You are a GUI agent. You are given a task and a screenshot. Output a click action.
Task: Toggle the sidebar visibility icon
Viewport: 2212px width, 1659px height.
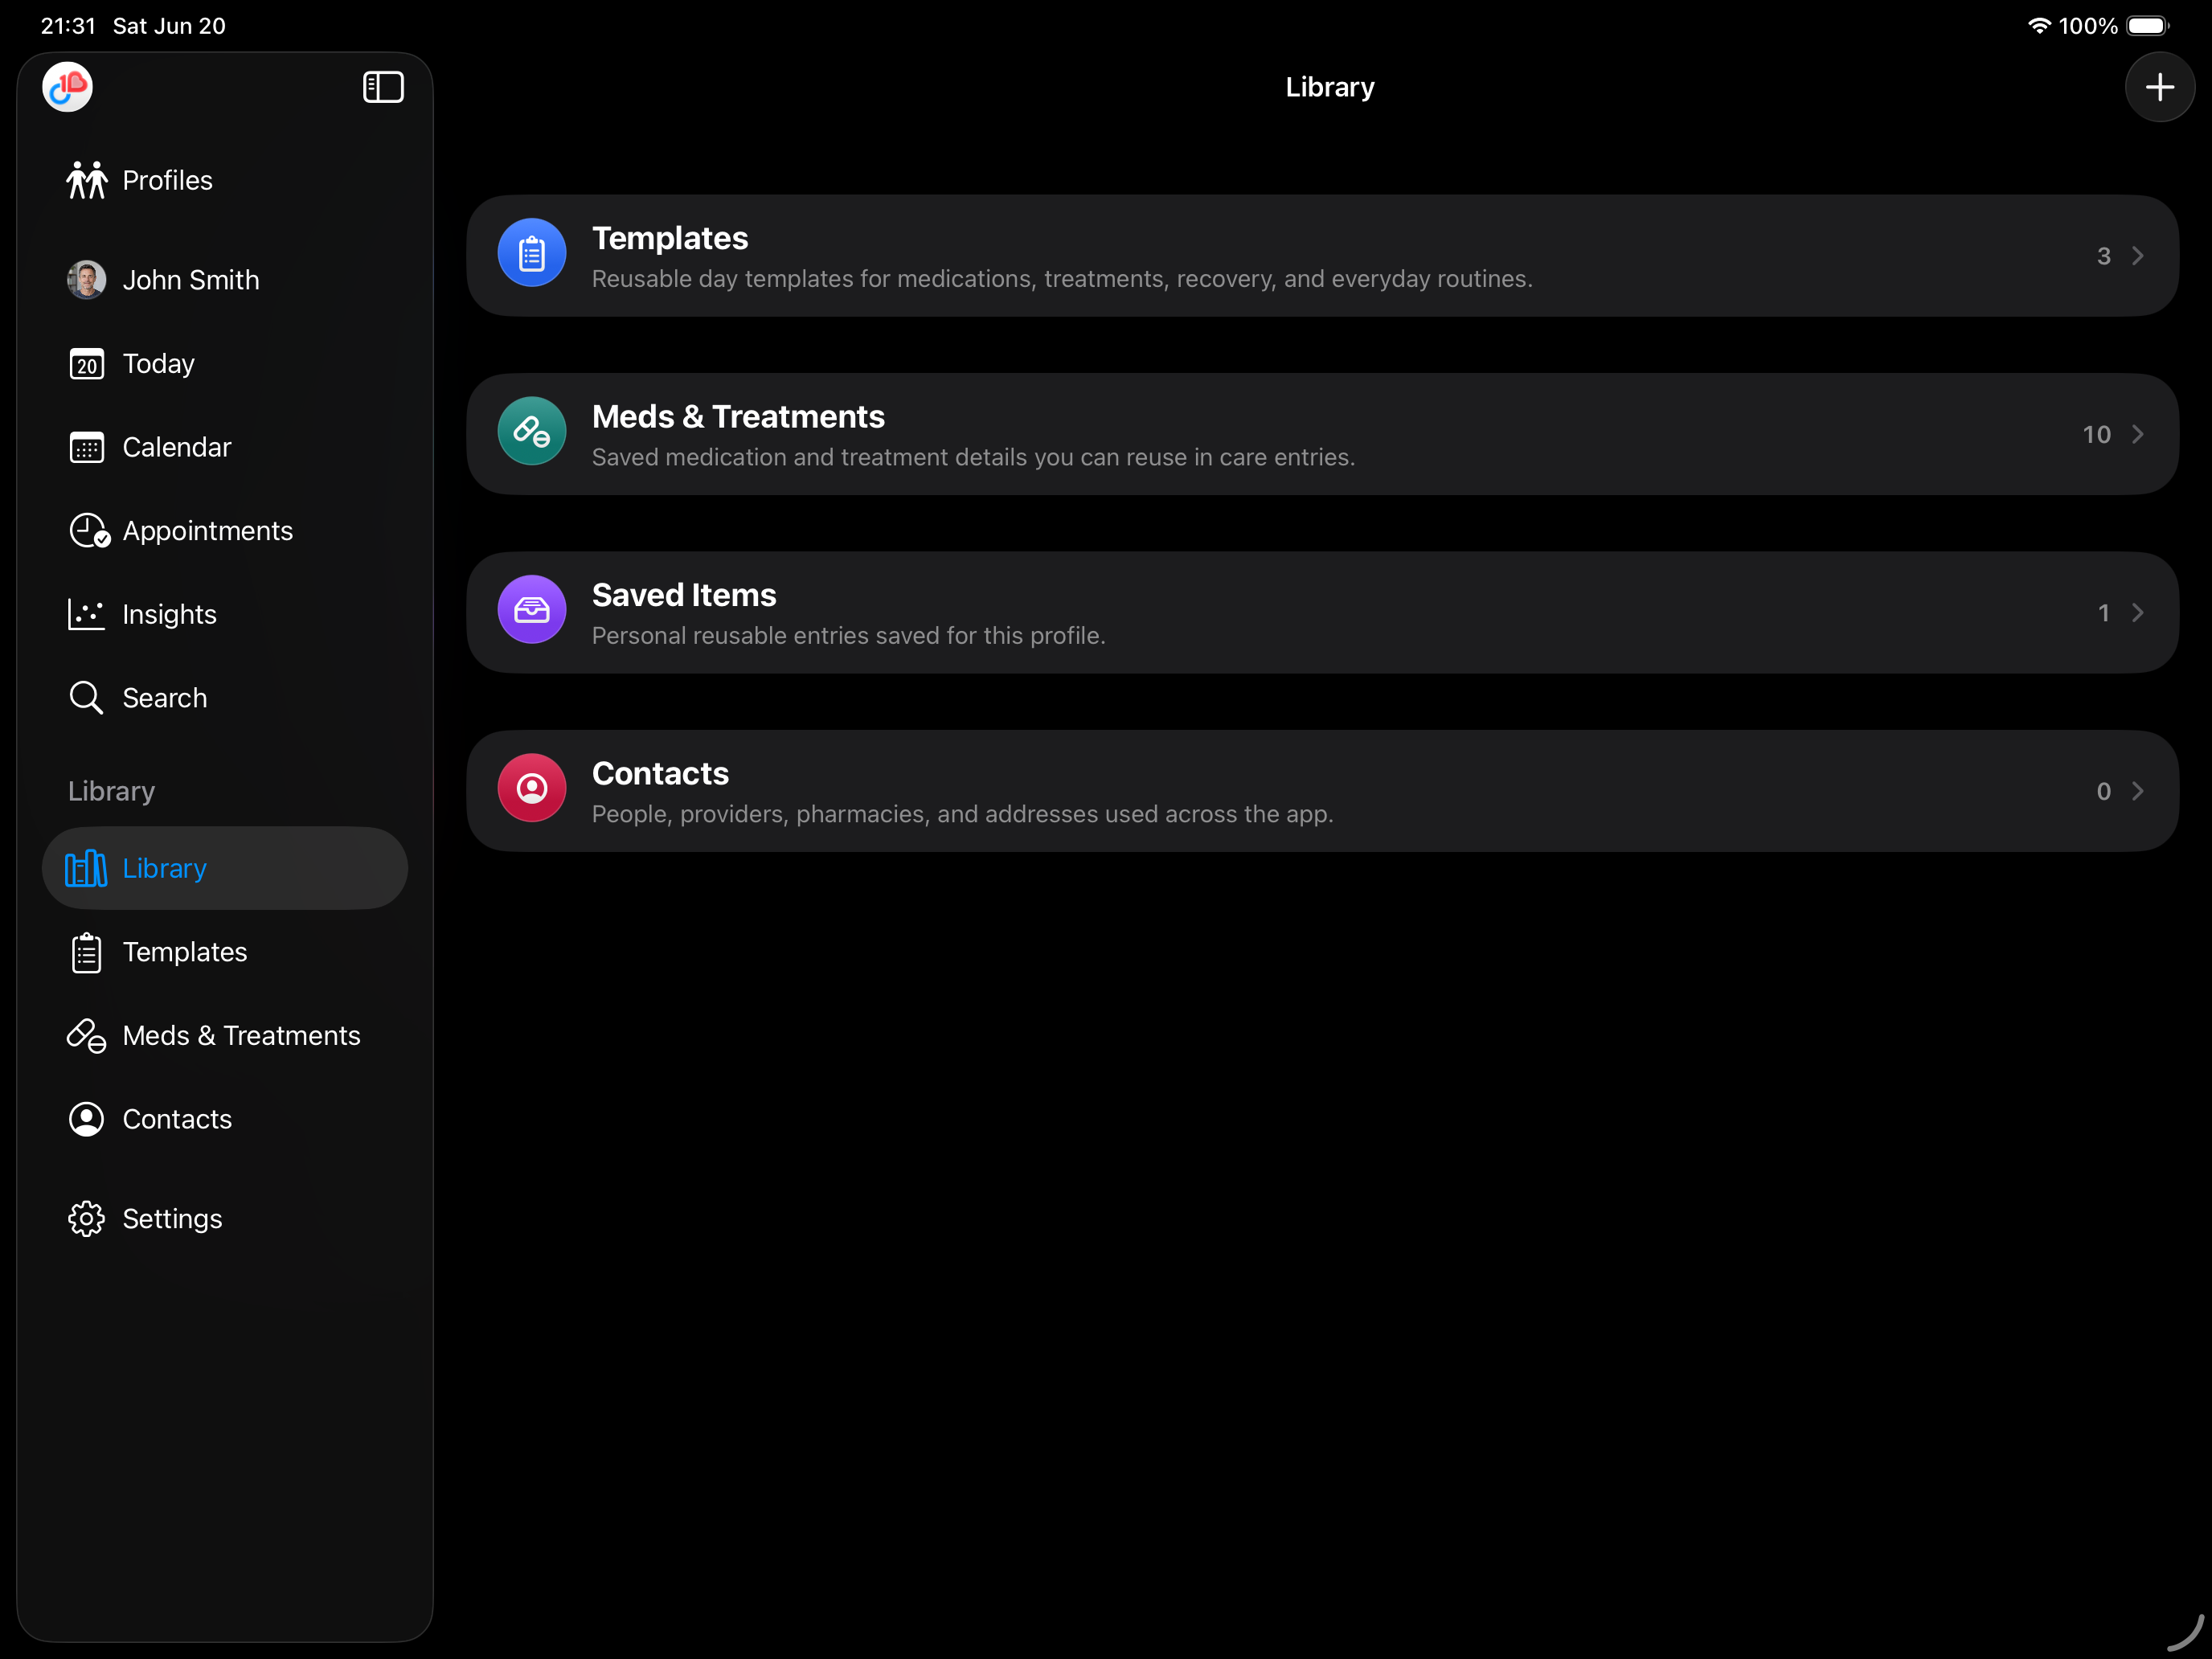(383, 87)
